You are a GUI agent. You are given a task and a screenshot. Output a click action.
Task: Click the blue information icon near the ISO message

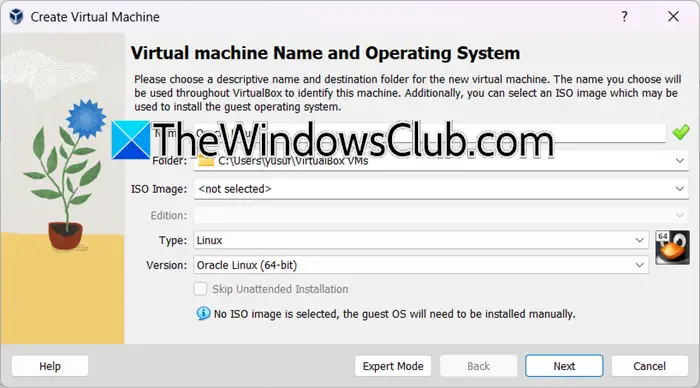point(203,313)
